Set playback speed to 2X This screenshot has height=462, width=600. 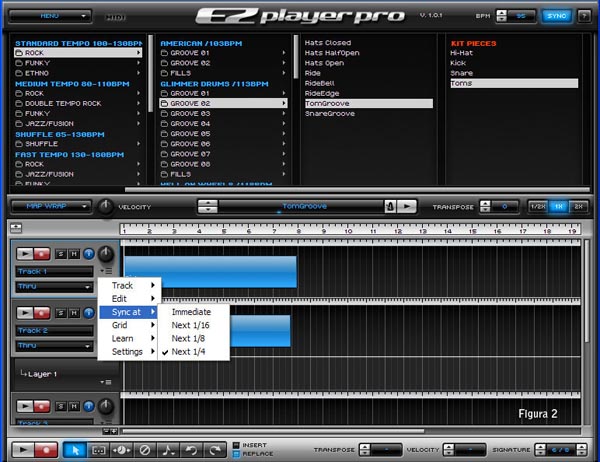coord(578,207)
